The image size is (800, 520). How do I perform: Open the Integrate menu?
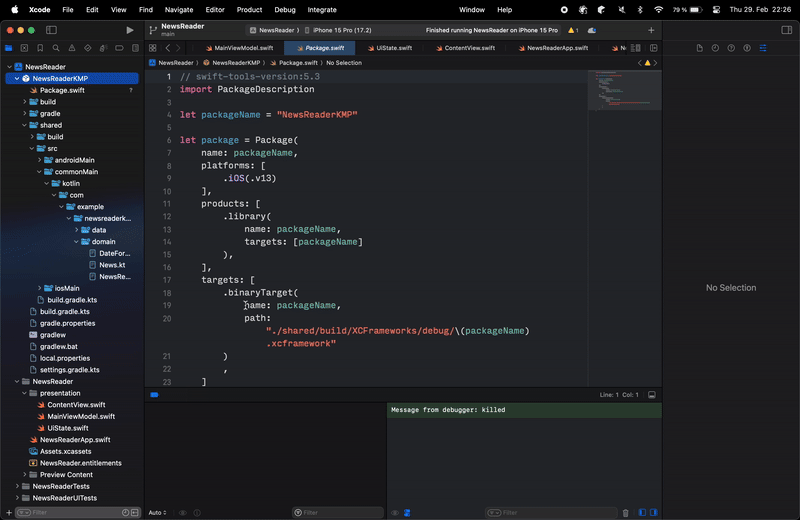(322, 10)
